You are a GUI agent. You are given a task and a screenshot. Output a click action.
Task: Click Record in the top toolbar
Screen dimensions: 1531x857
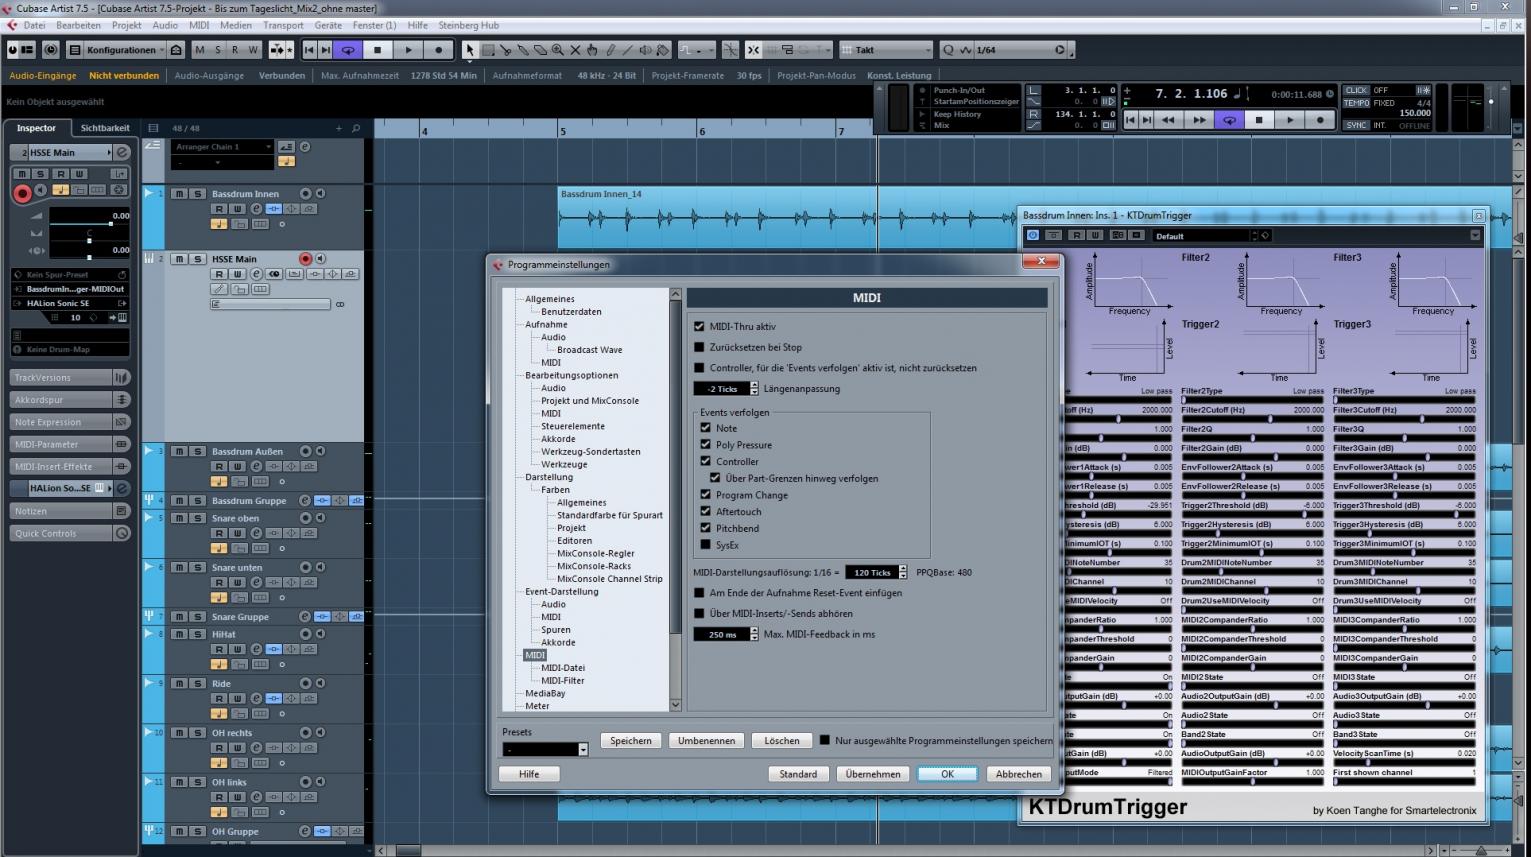pos(438,50)
